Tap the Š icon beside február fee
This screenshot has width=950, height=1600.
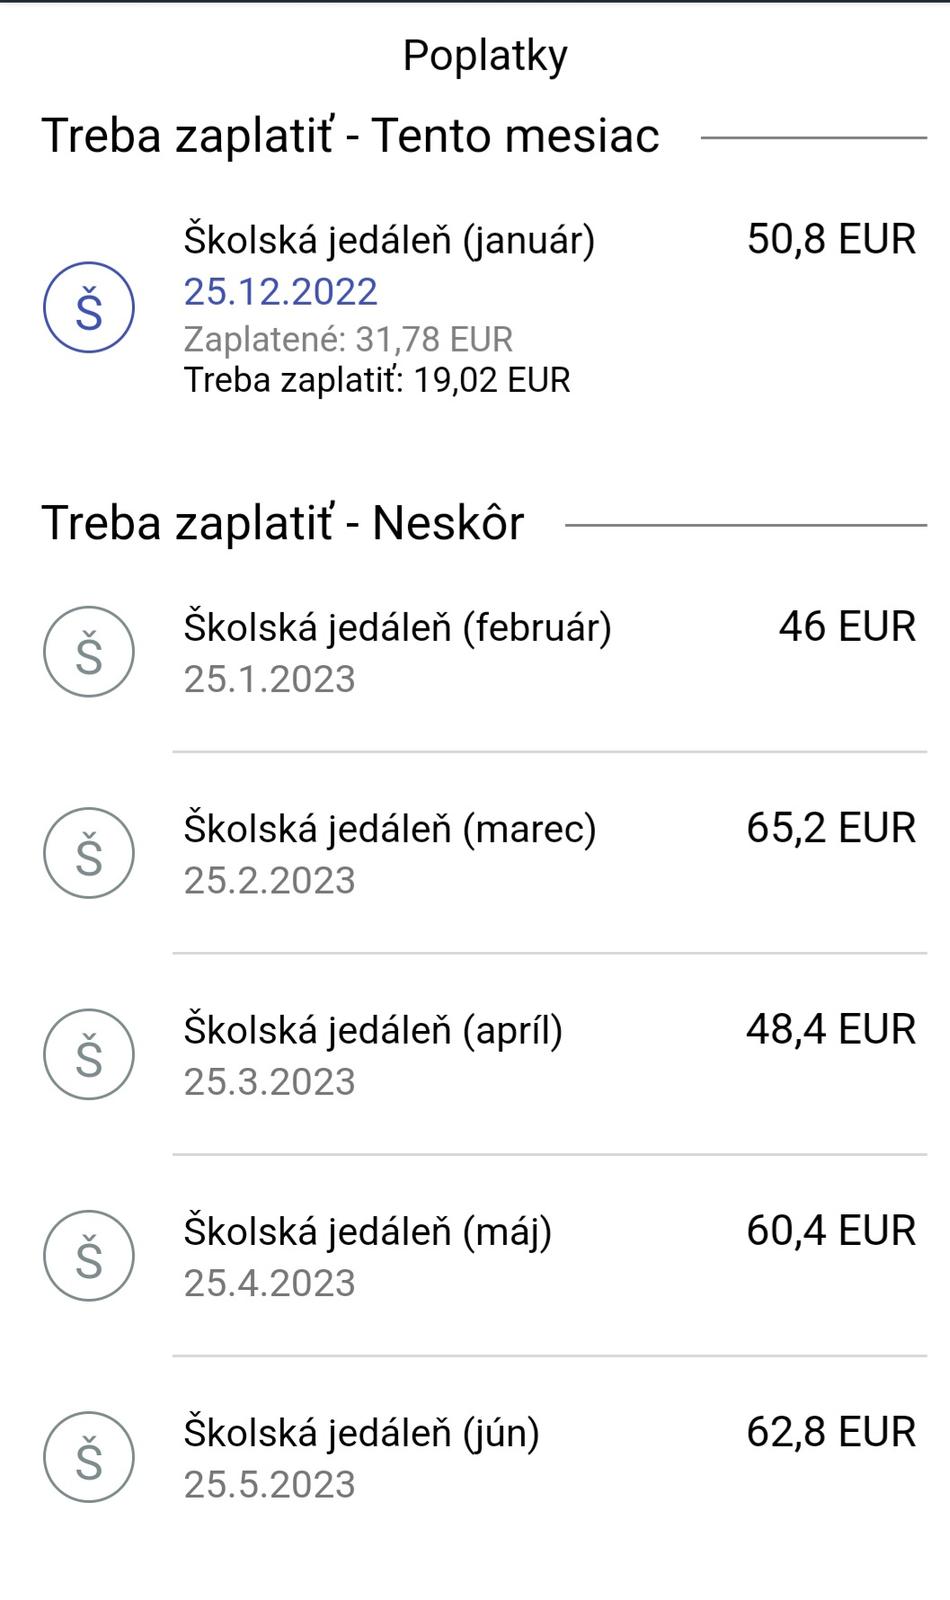[x=89, y=652]
